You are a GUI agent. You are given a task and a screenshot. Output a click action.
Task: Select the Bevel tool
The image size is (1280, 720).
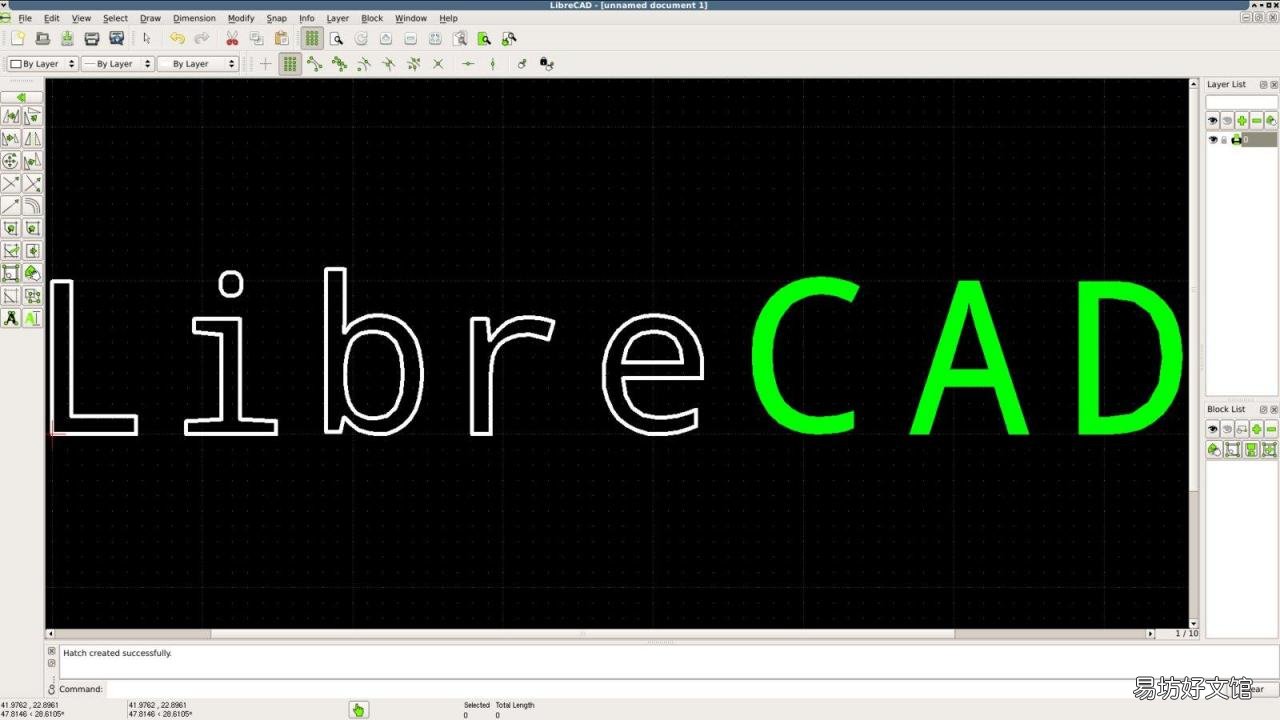11,228
